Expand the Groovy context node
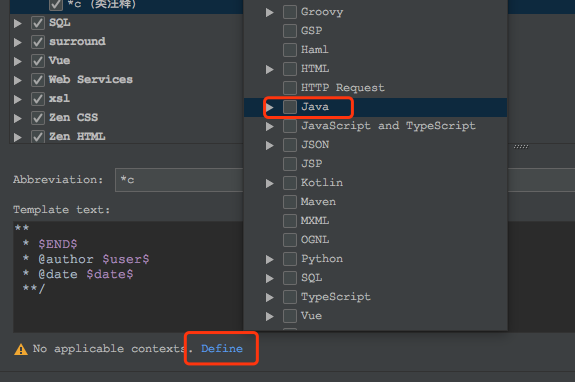The width and height of the screenshot is (575, 382). 270,12
